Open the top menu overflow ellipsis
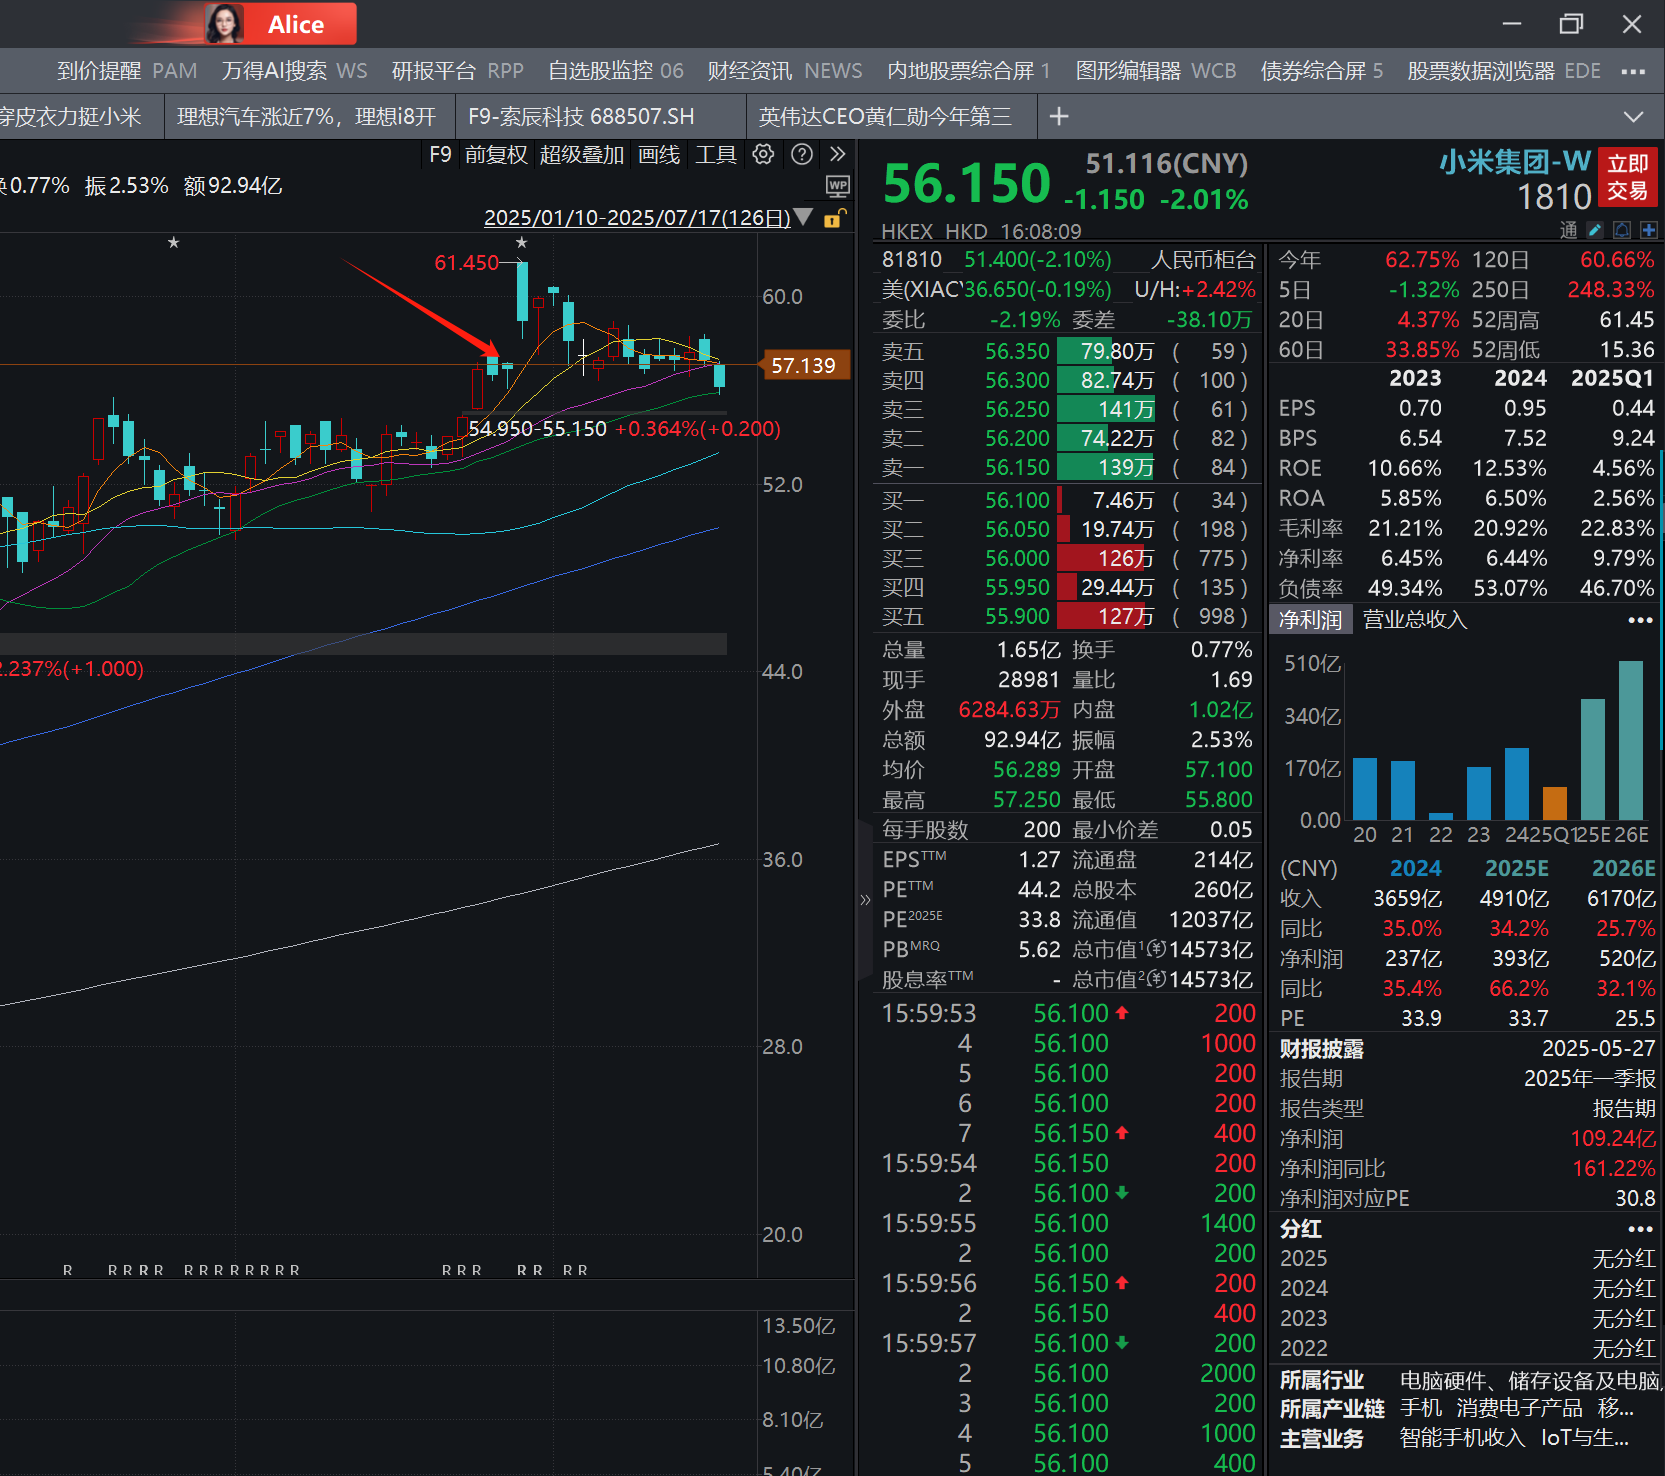This screenshot has width=1665, height=1476. pos(1633,71)
